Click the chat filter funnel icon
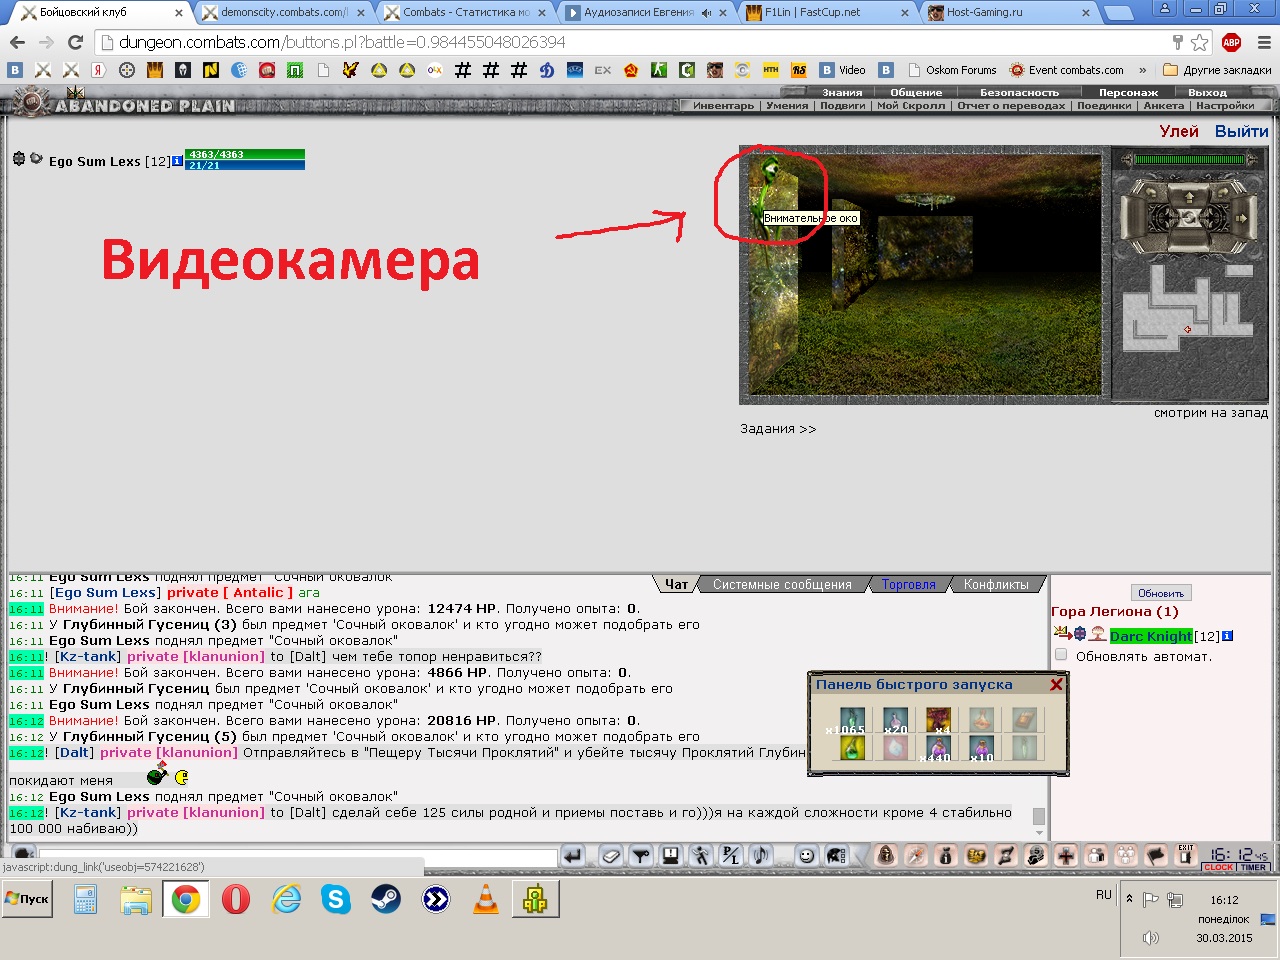The image size is (1280, 960). [x=641, y=856]
